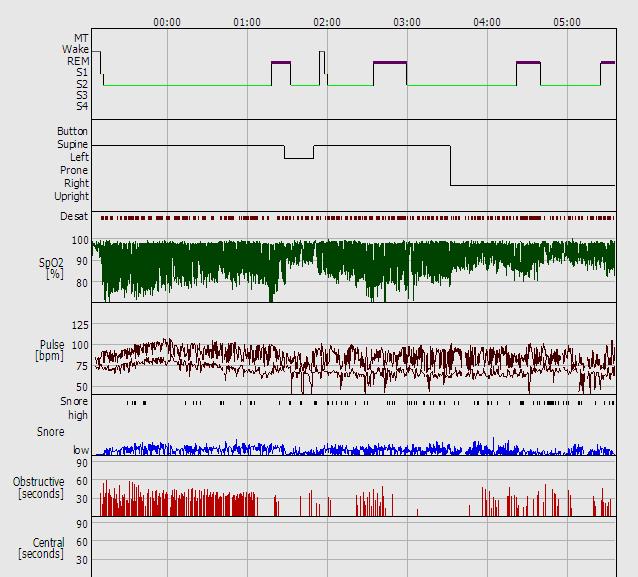The image size is (638, 577).
Task: Click the SpO2 80 axis value
Action: (x=82, y=283)
